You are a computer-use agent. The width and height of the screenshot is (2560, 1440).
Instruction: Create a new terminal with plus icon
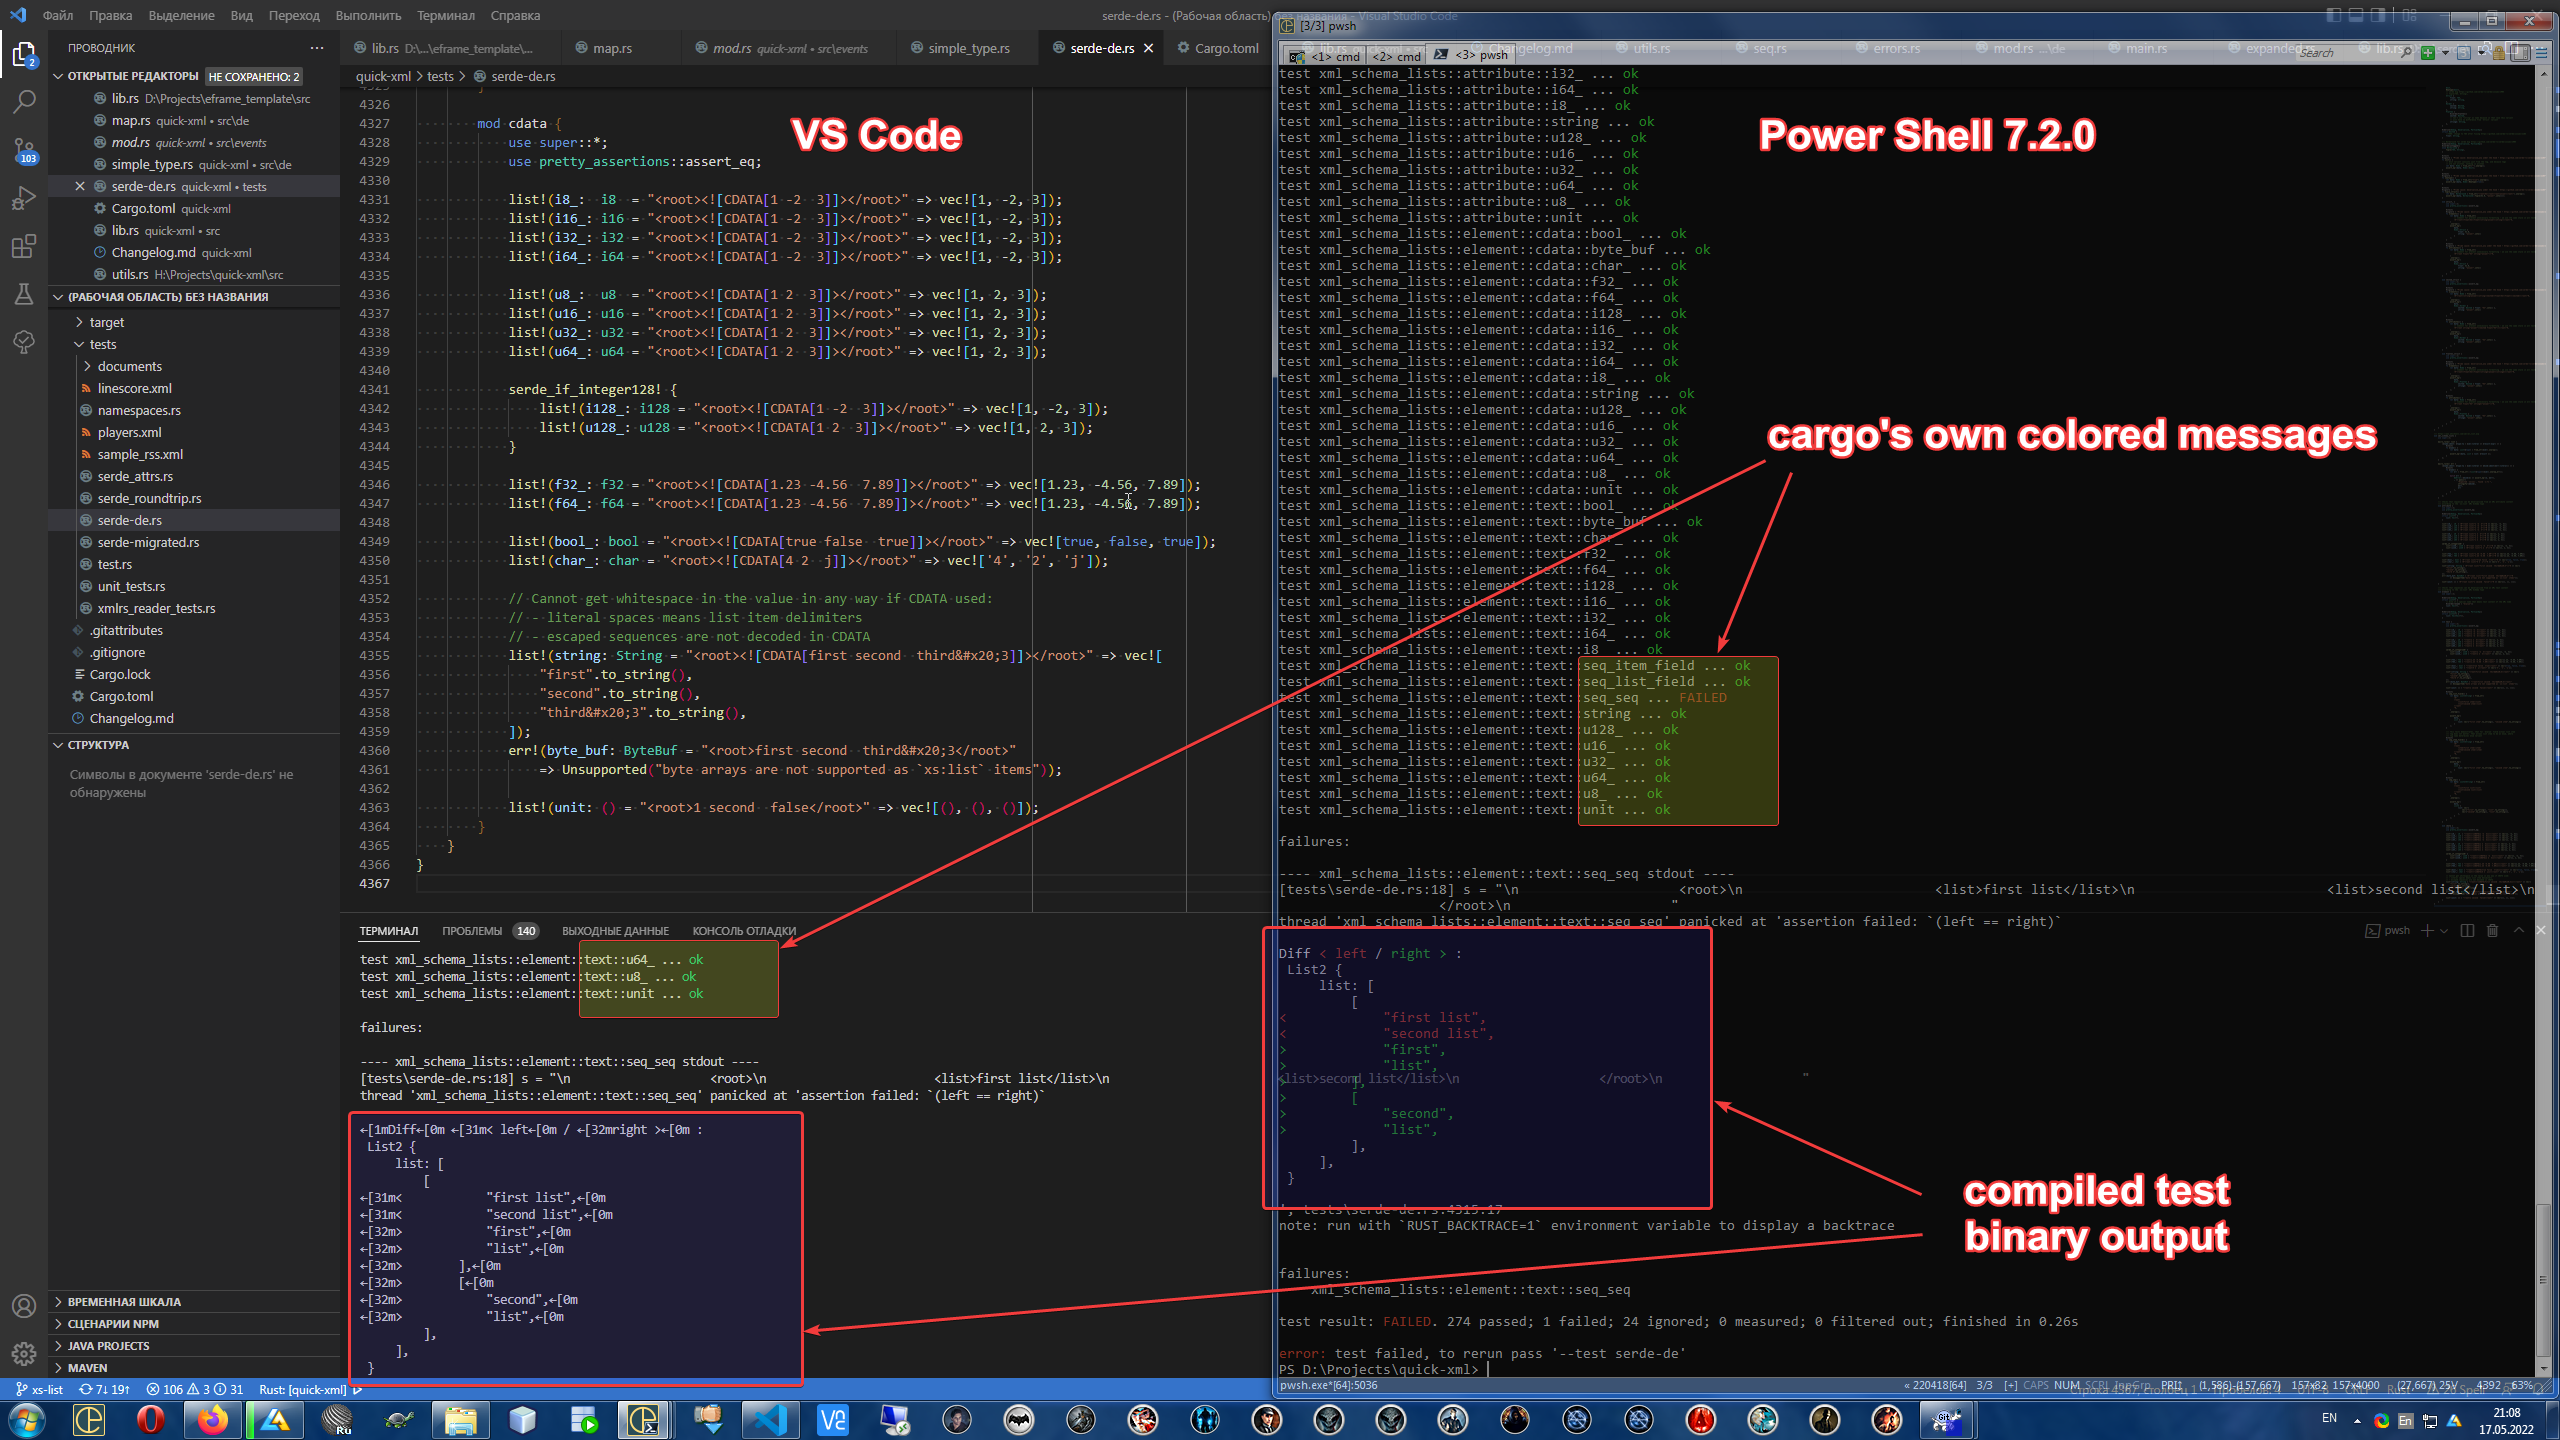pos(2427,930)
